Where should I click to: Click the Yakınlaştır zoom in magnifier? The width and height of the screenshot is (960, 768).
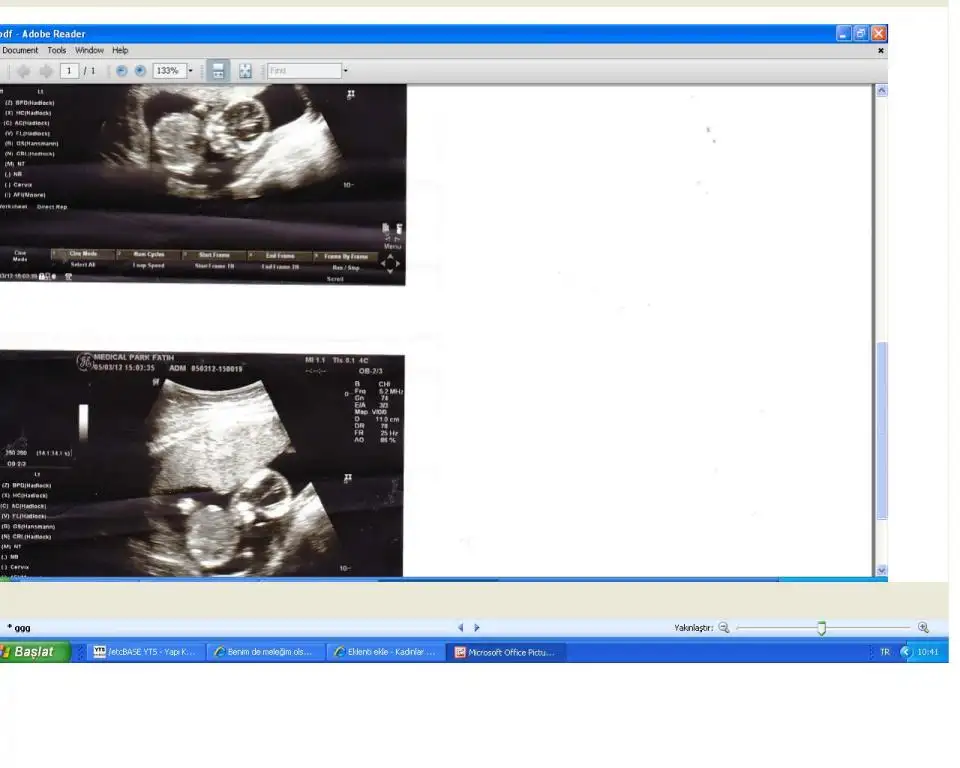(x=923, y=628)
